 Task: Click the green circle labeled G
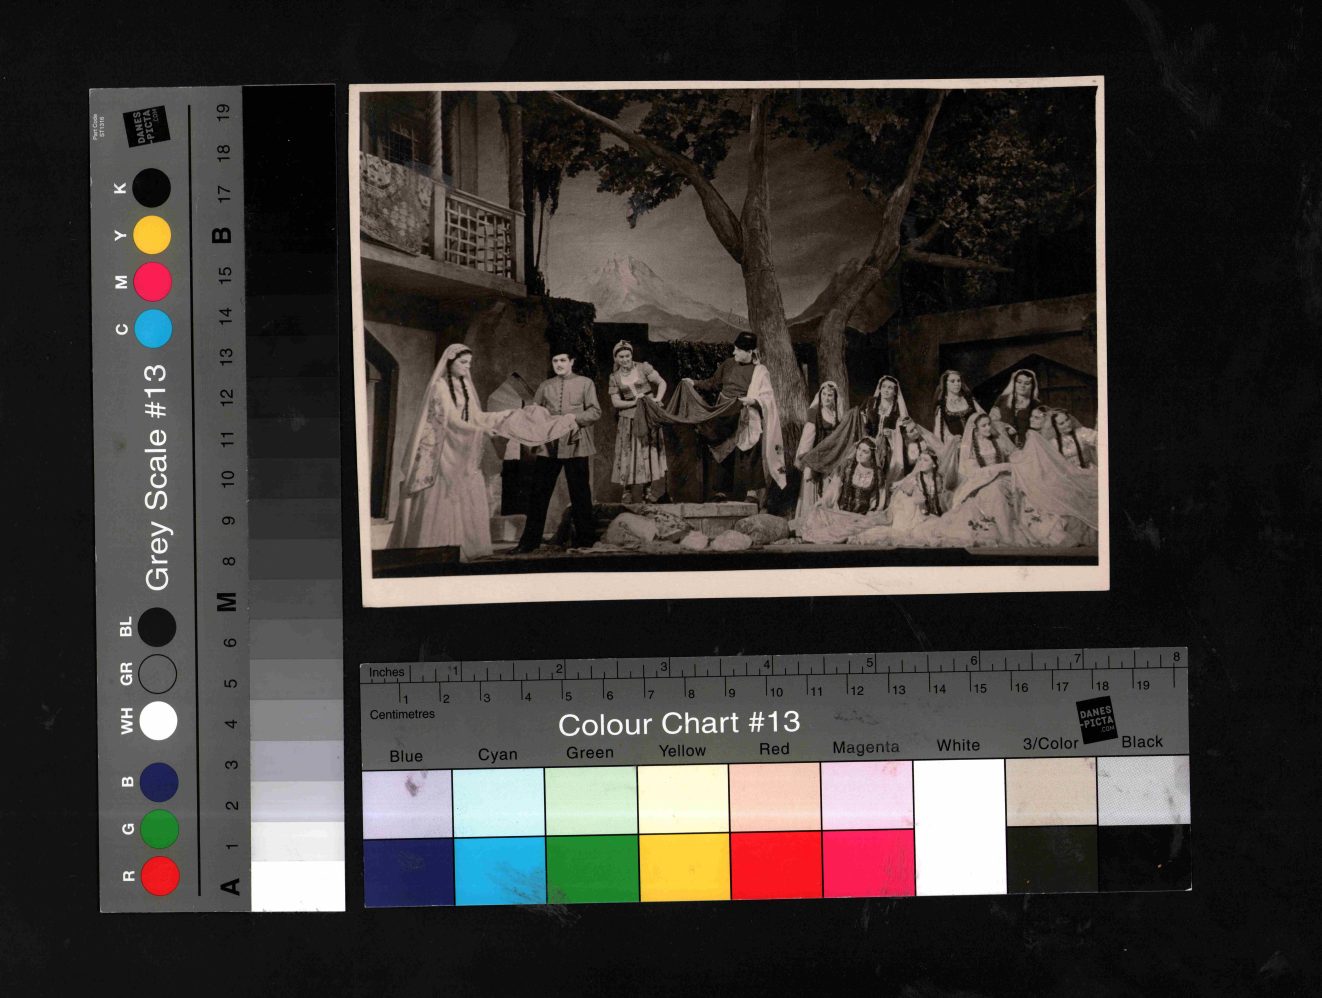coord(160,829)
